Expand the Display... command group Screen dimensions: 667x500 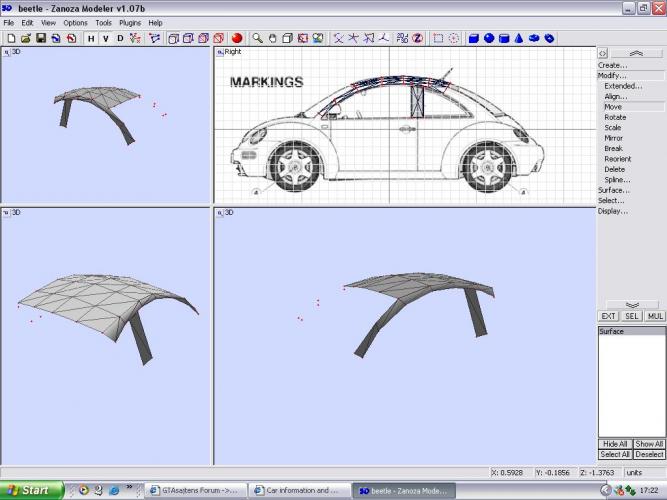pos(613,211)
